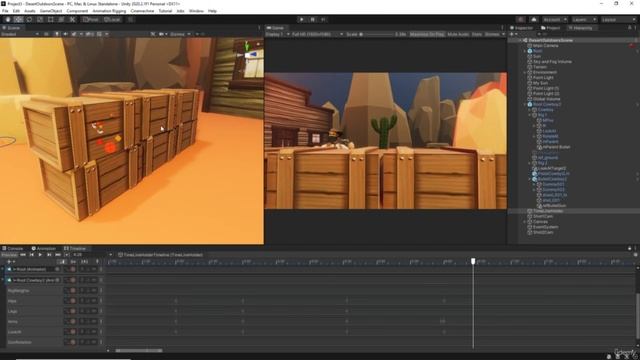Go to previous frame in Timeline
Screen dimensions: 640x360
click(x=31, y=255)
